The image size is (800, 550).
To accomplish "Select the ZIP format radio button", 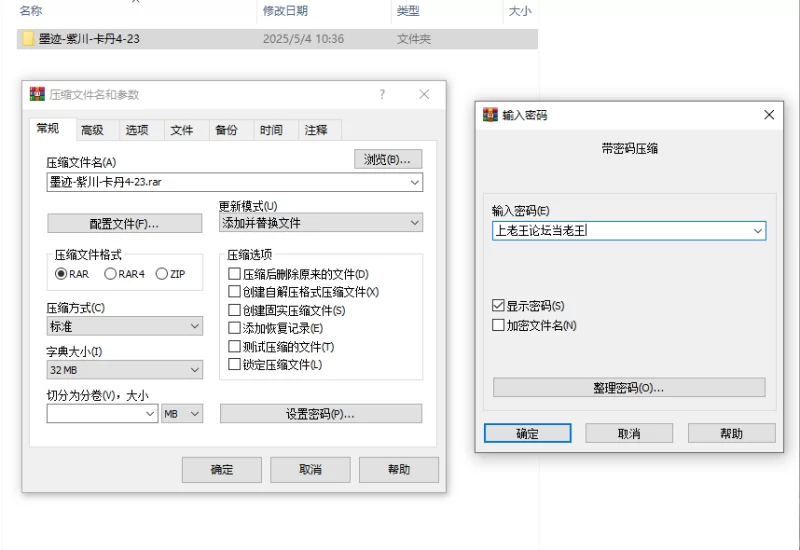I will click(162, 274).
